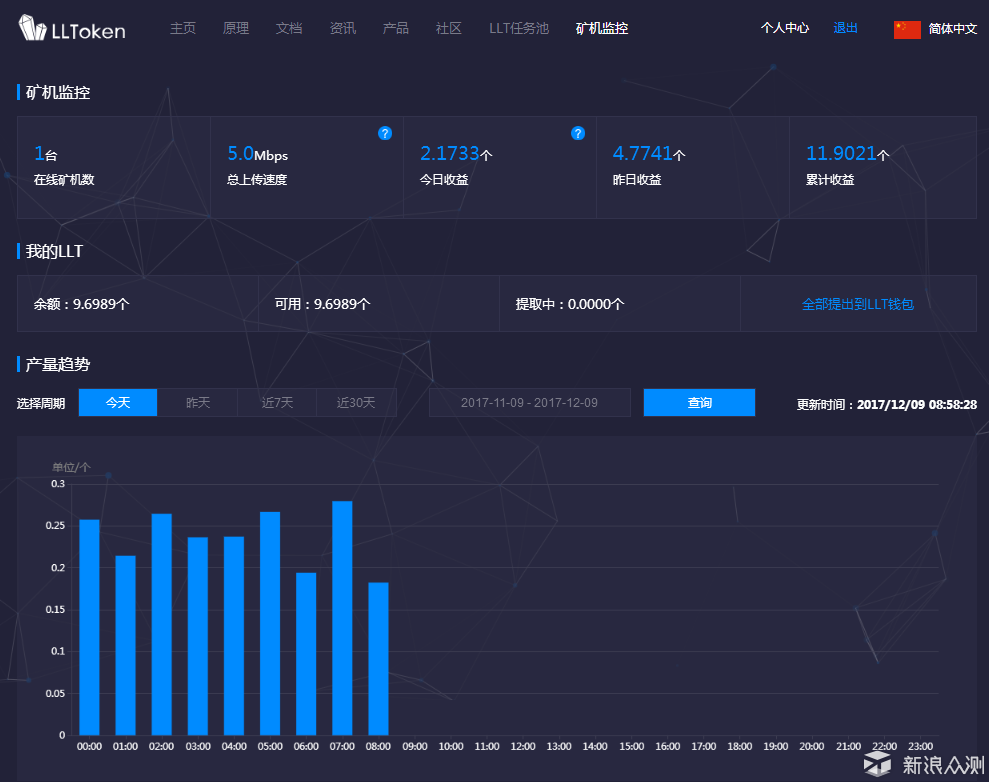
Task: Open 文档 documentation page
Action: click(x=289, y=28)
